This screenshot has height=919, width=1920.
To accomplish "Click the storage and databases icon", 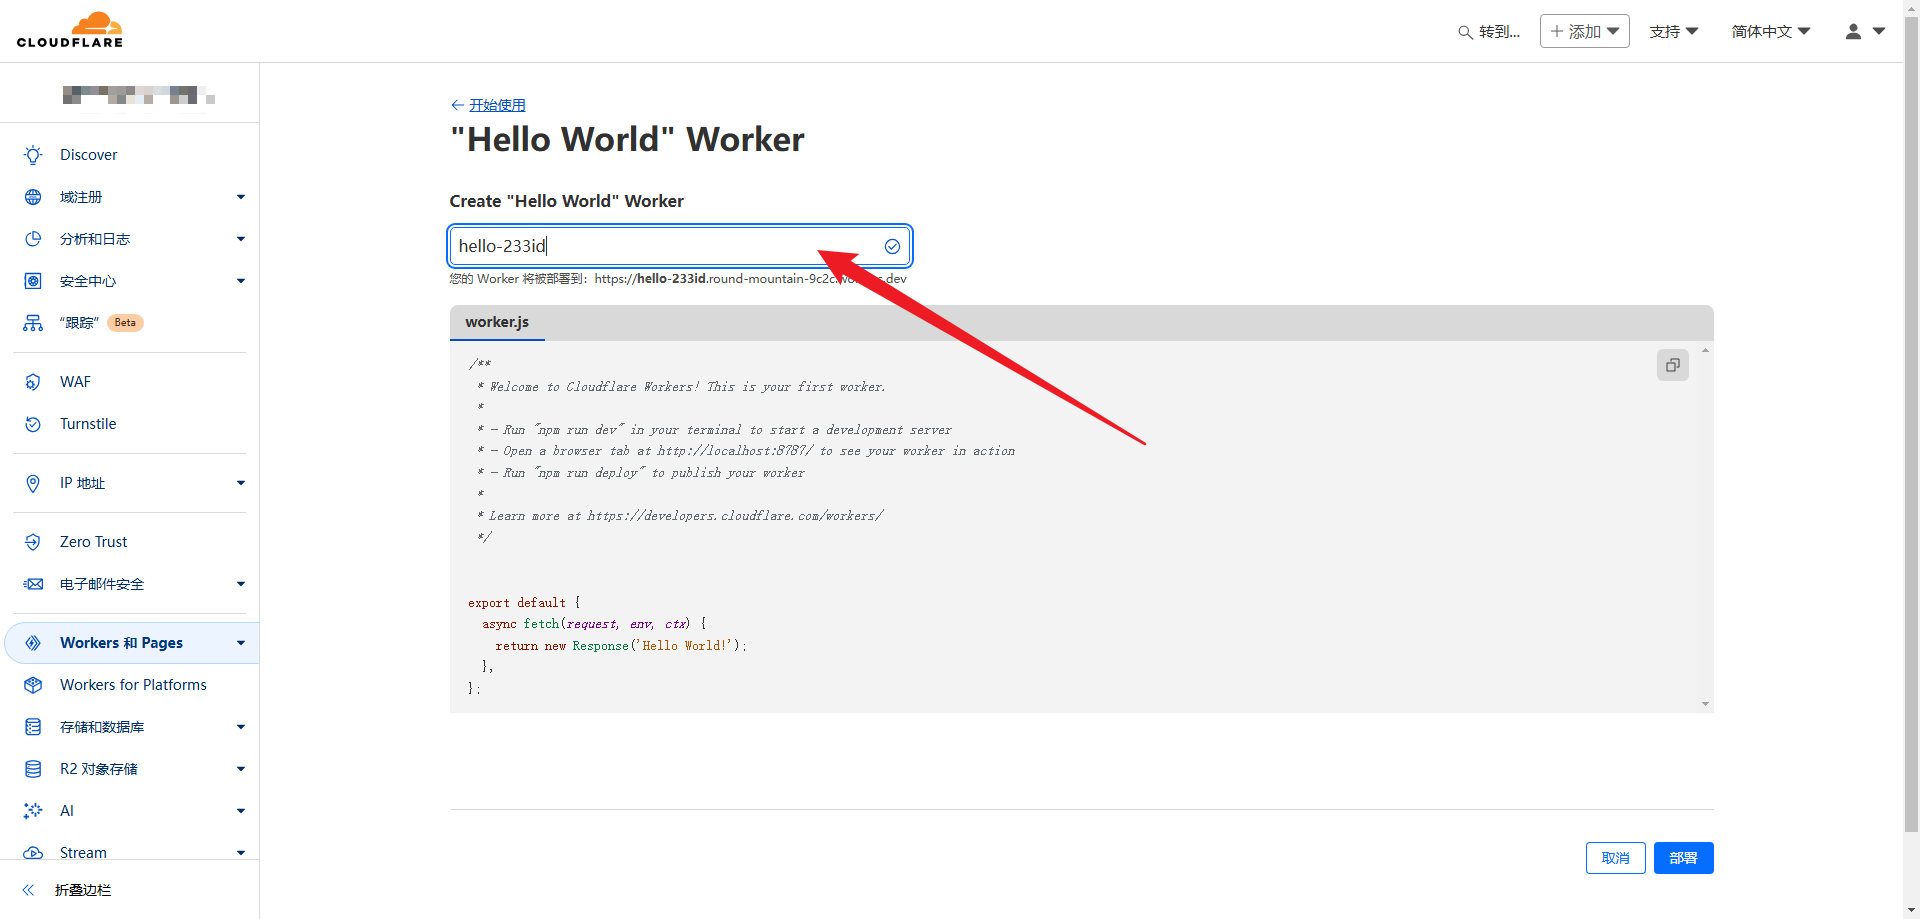I will [33, 727].
